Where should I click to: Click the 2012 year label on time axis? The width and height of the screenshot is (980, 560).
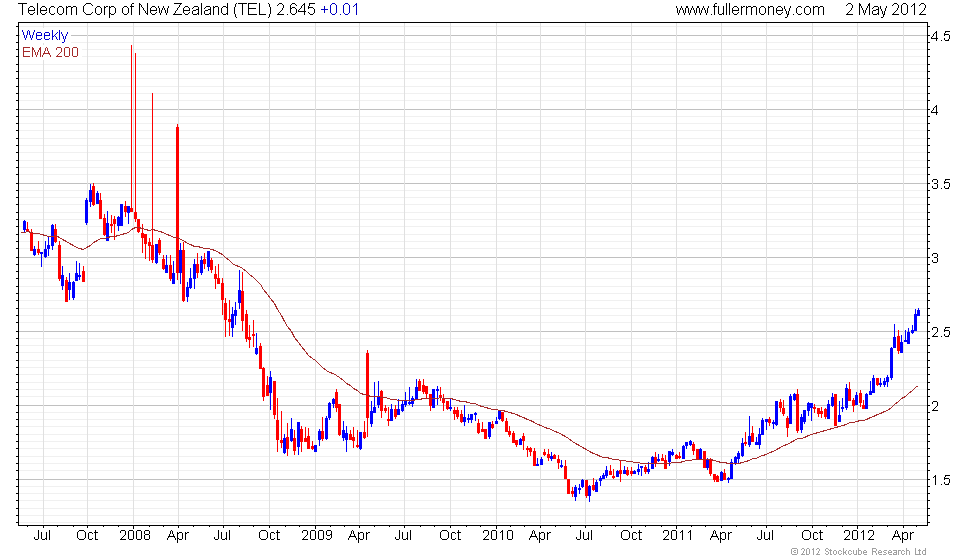click(x=859, y=535)
